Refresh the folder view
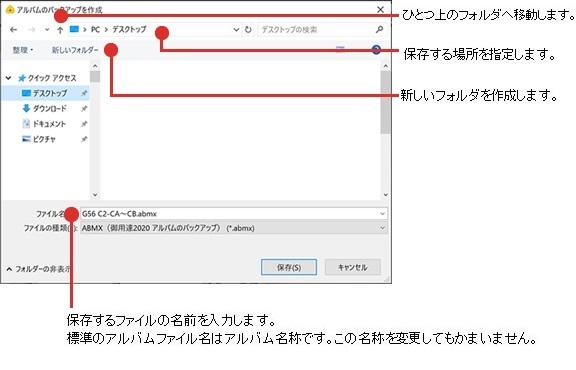This screenshot has height=370, width=576. click(x=248, y=29)
